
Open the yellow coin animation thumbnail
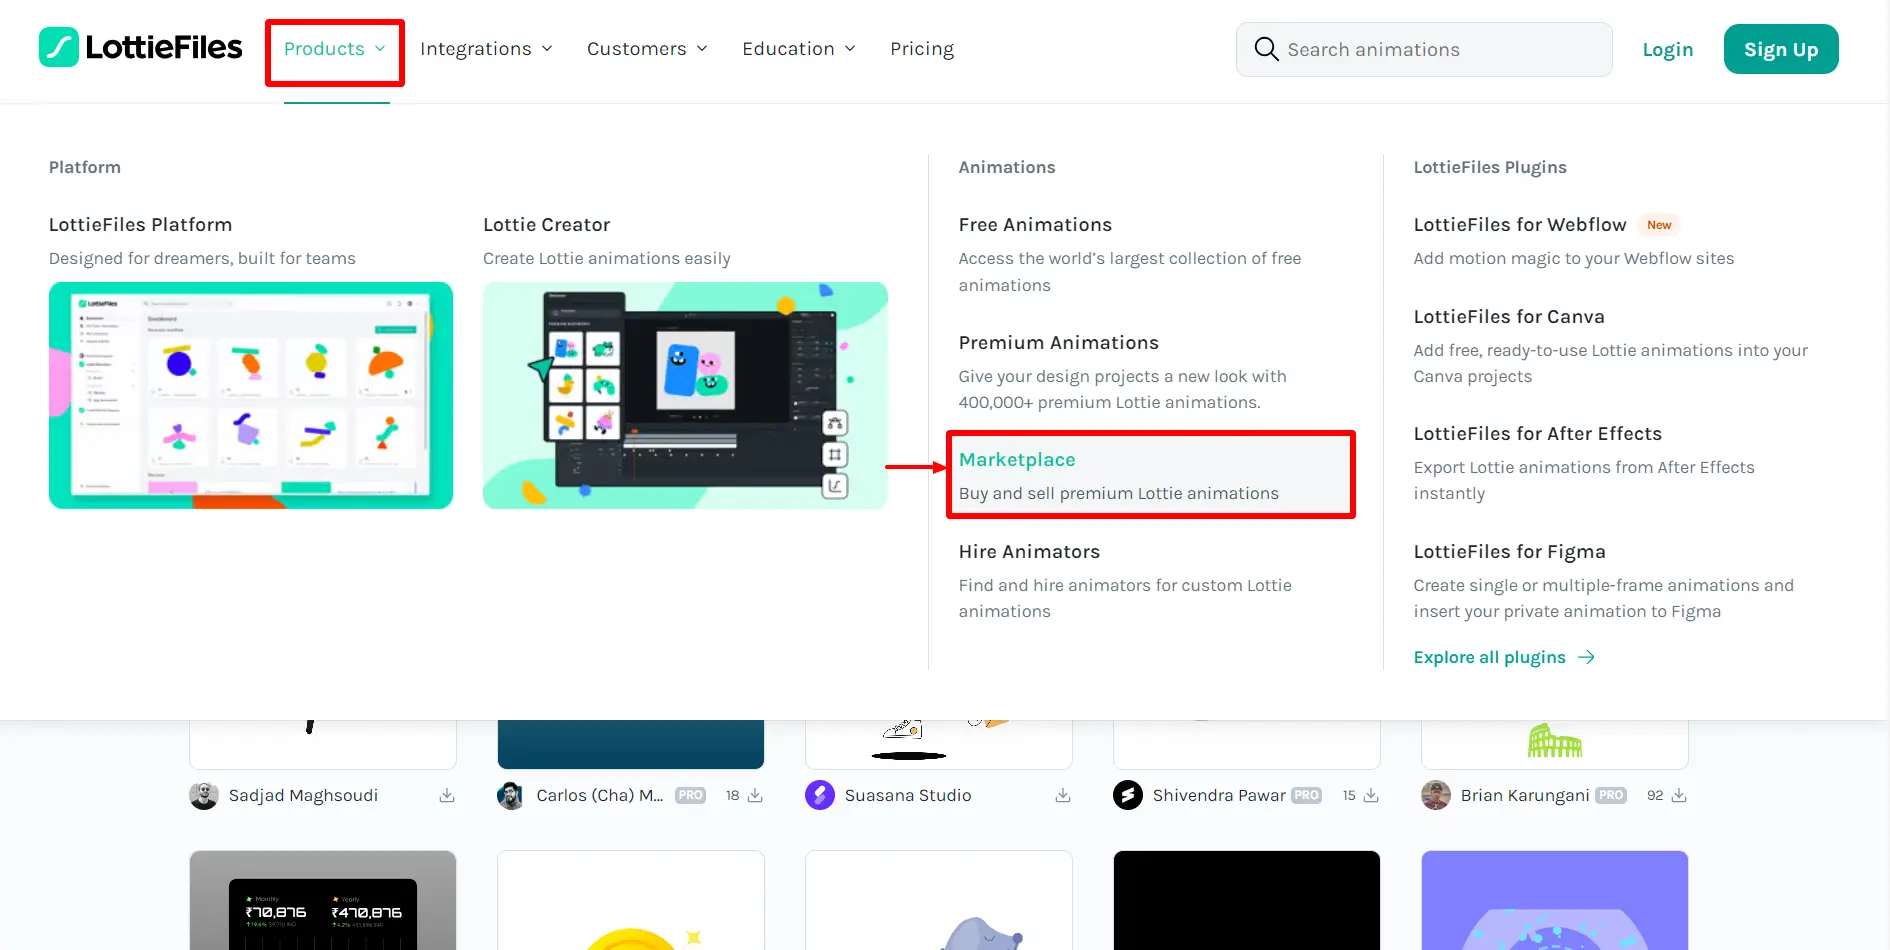[x=631, y=900]
